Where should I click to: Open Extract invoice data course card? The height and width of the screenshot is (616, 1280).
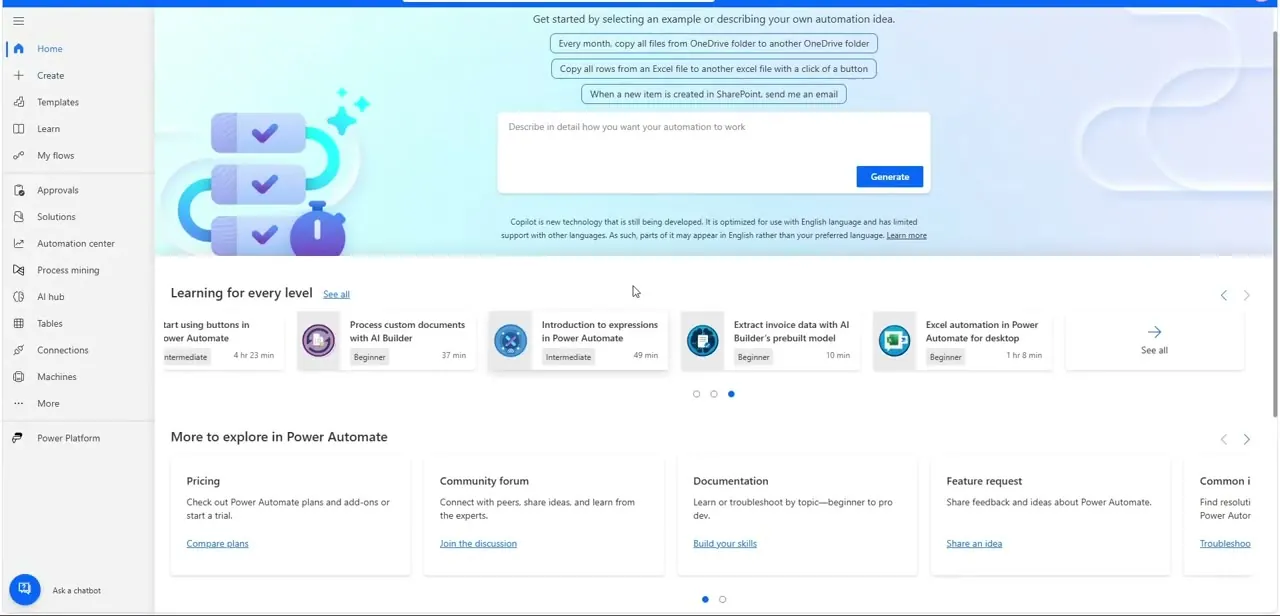[x=770, y=341]
